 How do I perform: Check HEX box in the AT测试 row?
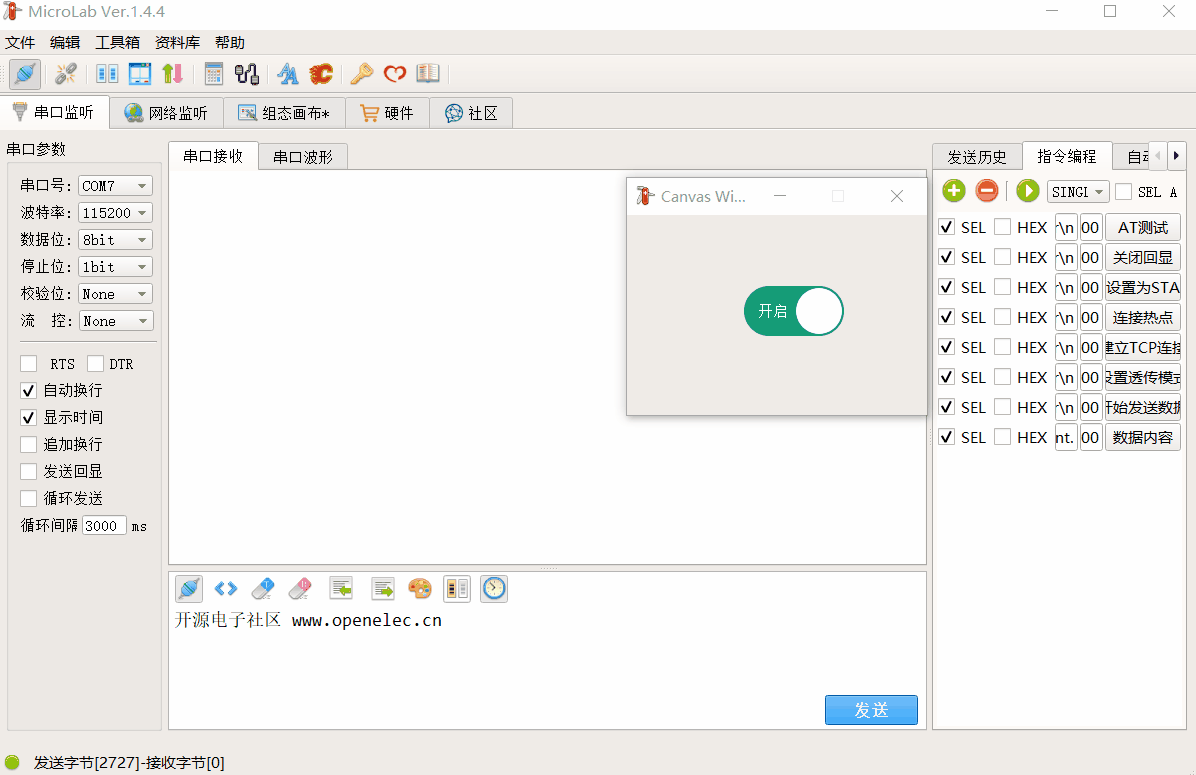1003,227
